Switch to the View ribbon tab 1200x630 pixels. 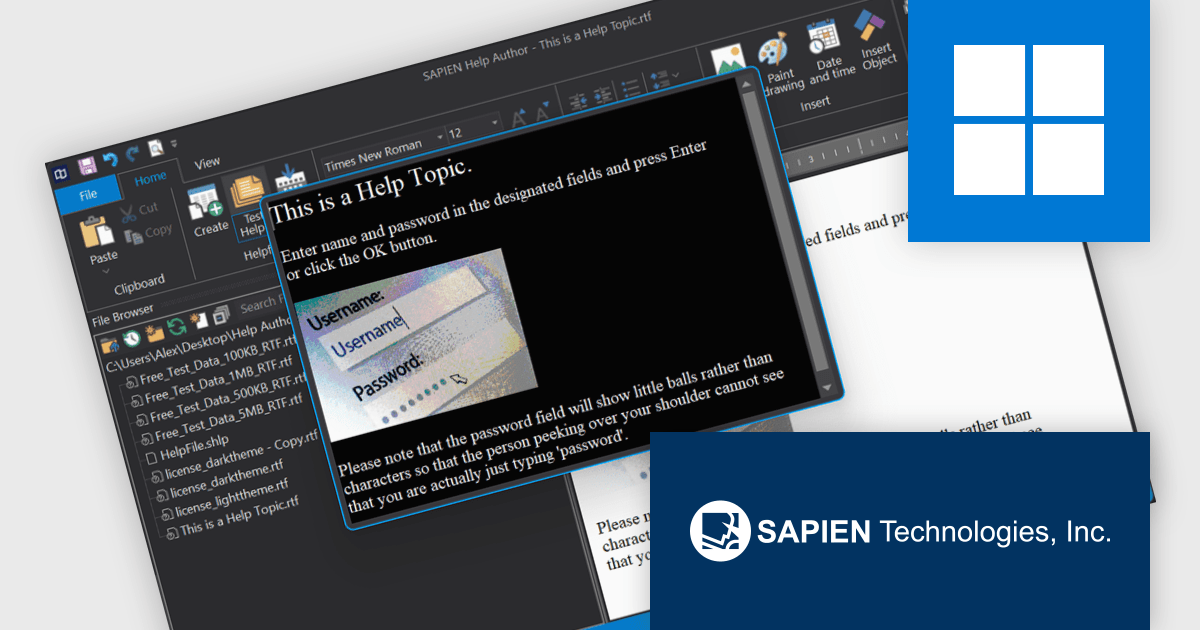tap(207, 162)
